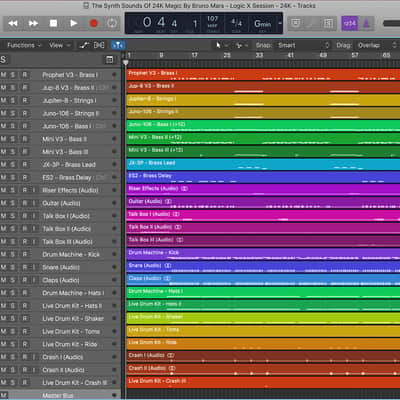
Task: Record-enable the JX-3P - Brass Lead track
Action: click(x=25, y=164)
